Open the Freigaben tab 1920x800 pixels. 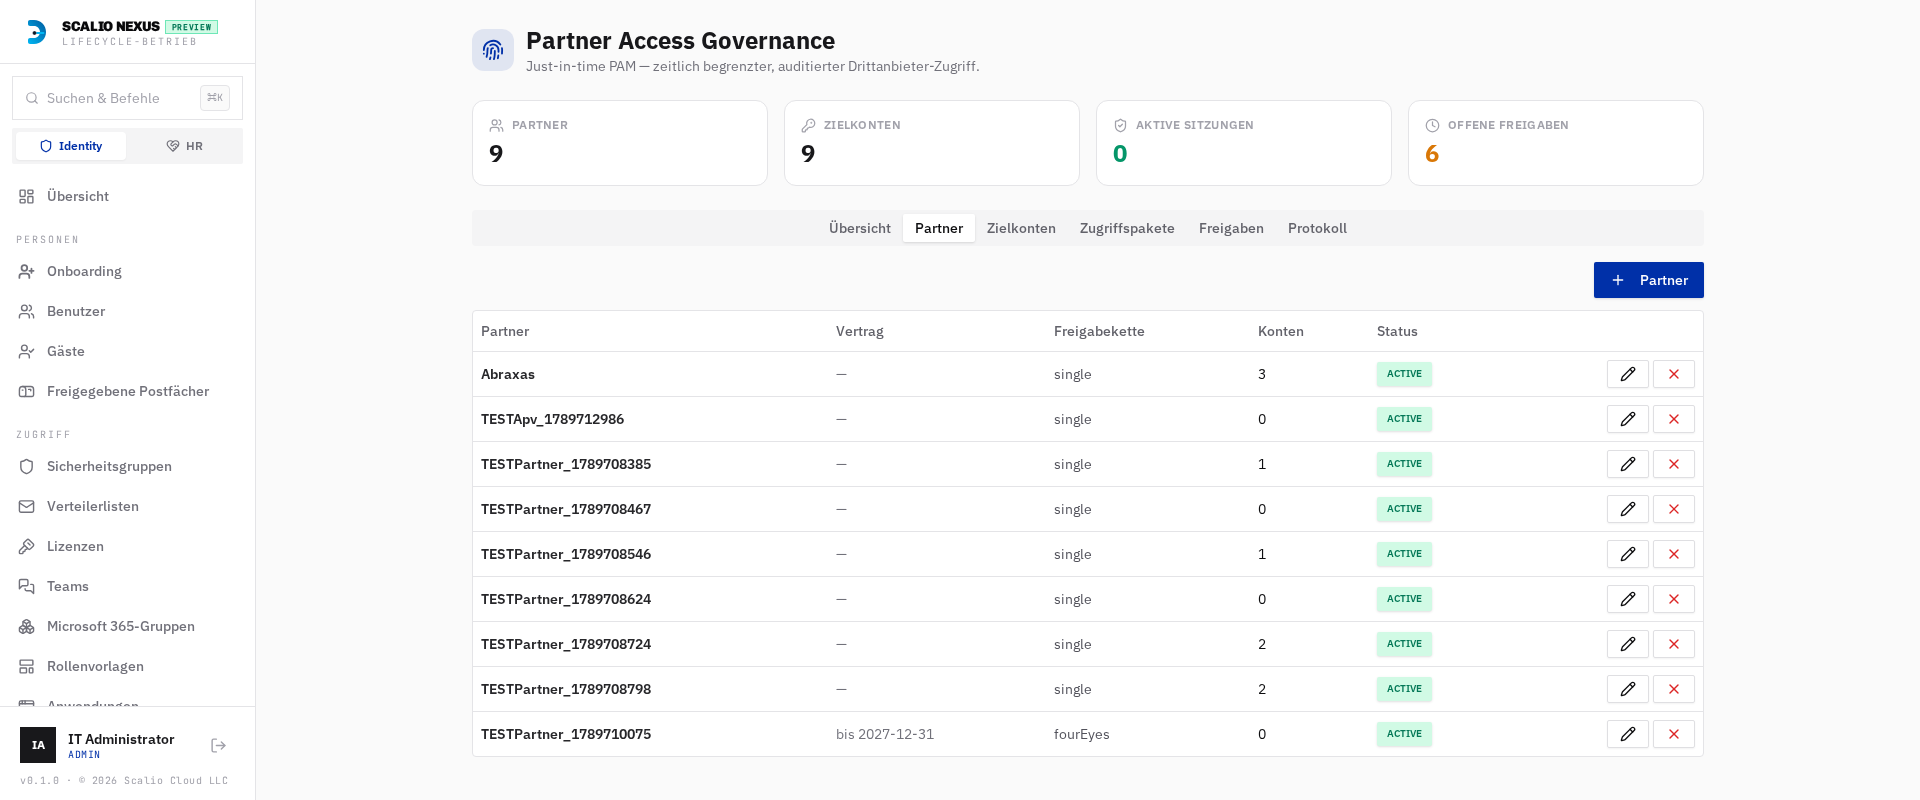tap(1231, 228)
